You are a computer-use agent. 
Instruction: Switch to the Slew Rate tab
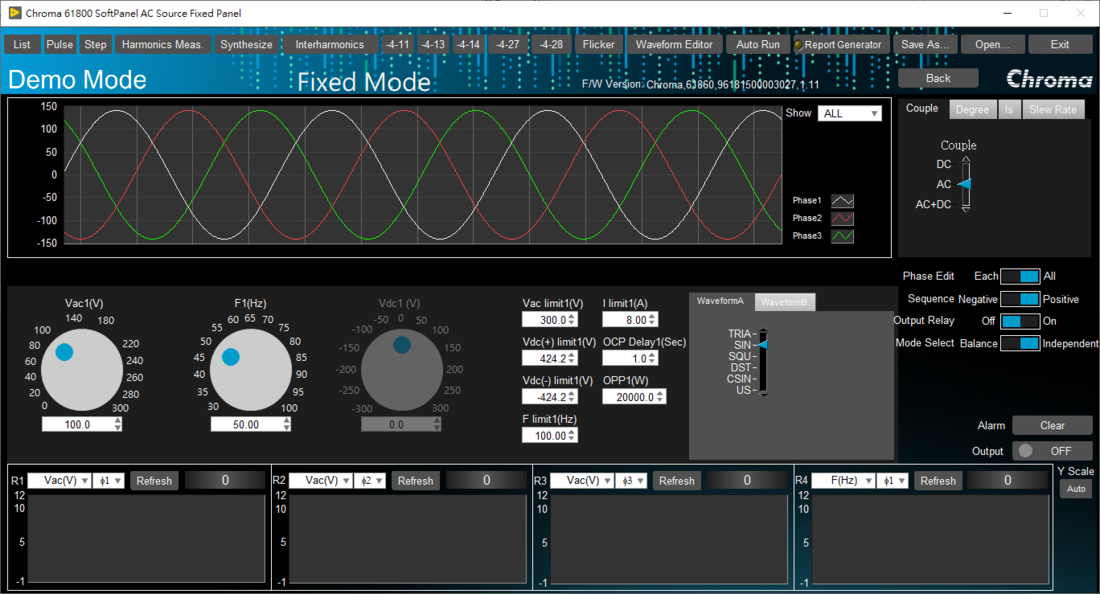coord(1053,109)
